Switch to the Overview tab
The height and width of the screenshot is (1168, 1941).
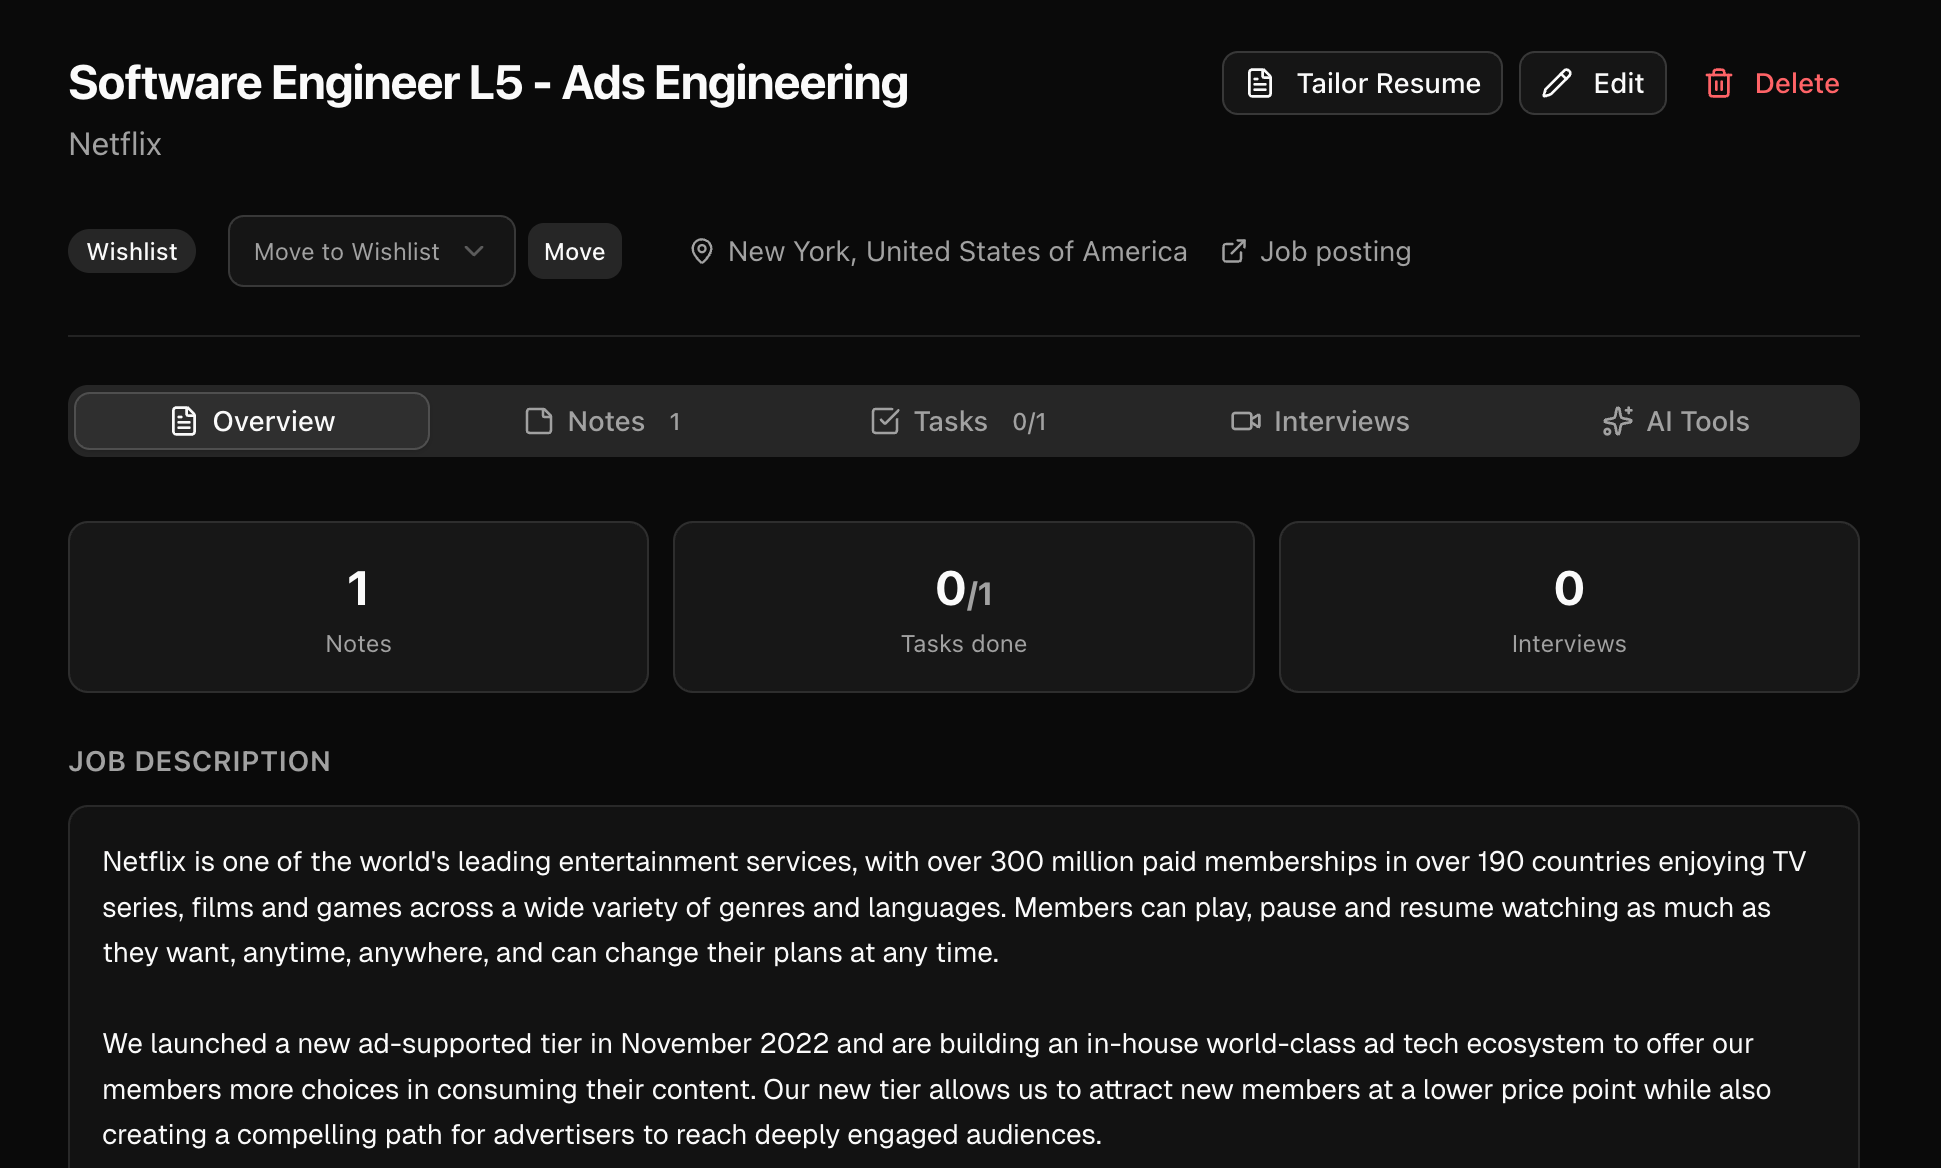(252, 421)
